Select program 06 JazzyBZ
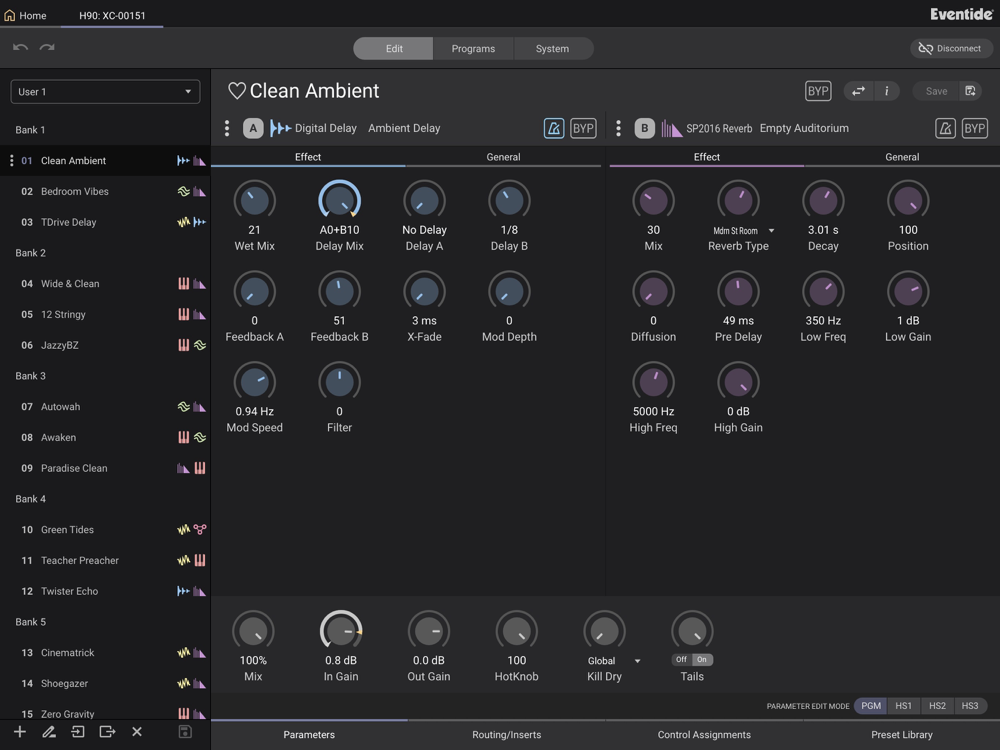Screen dimensions: 1000x750 click(105, 345)
